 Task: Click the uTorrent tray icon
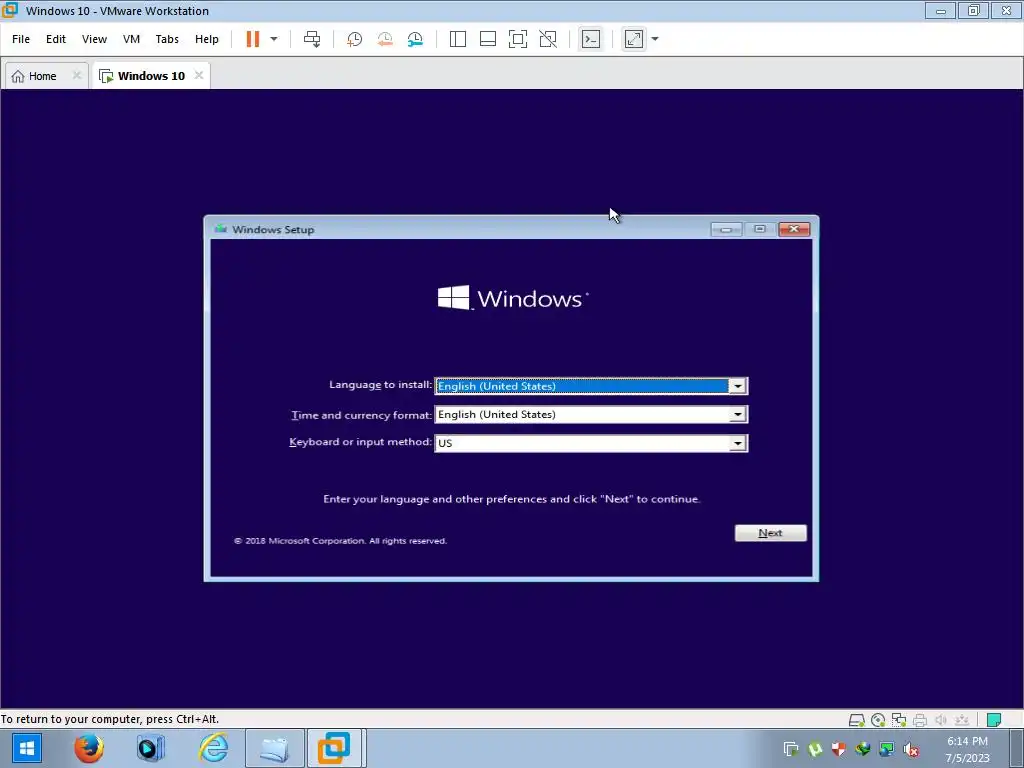814,748
